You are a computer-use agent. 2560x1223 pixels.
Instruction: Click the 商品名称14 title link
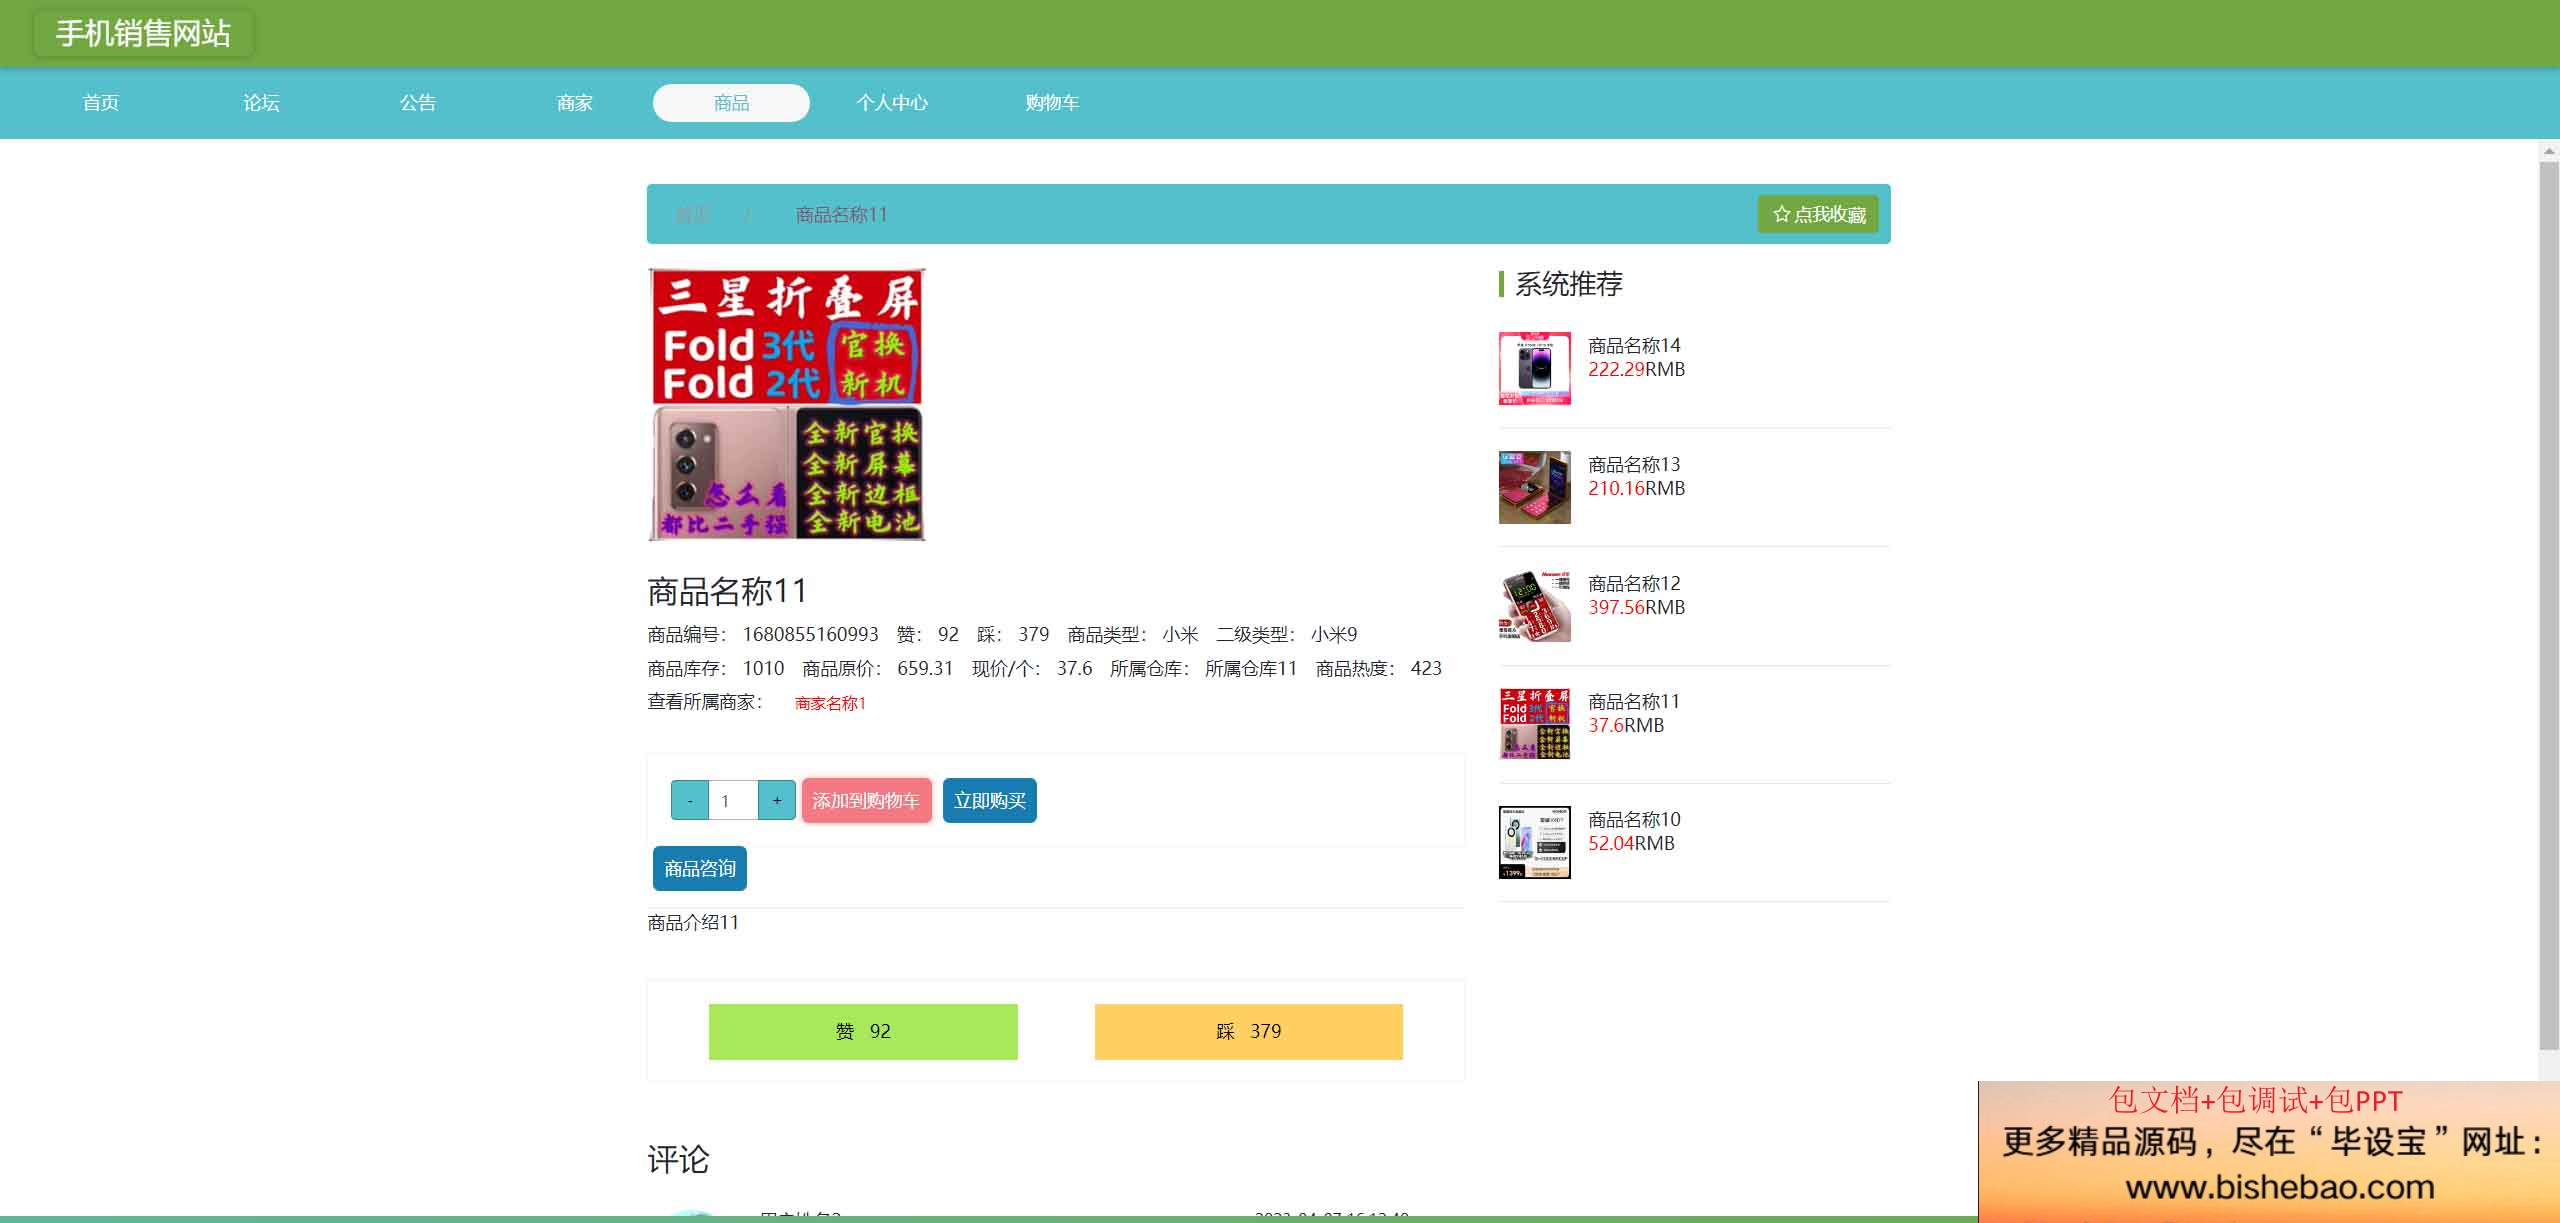1634,345
